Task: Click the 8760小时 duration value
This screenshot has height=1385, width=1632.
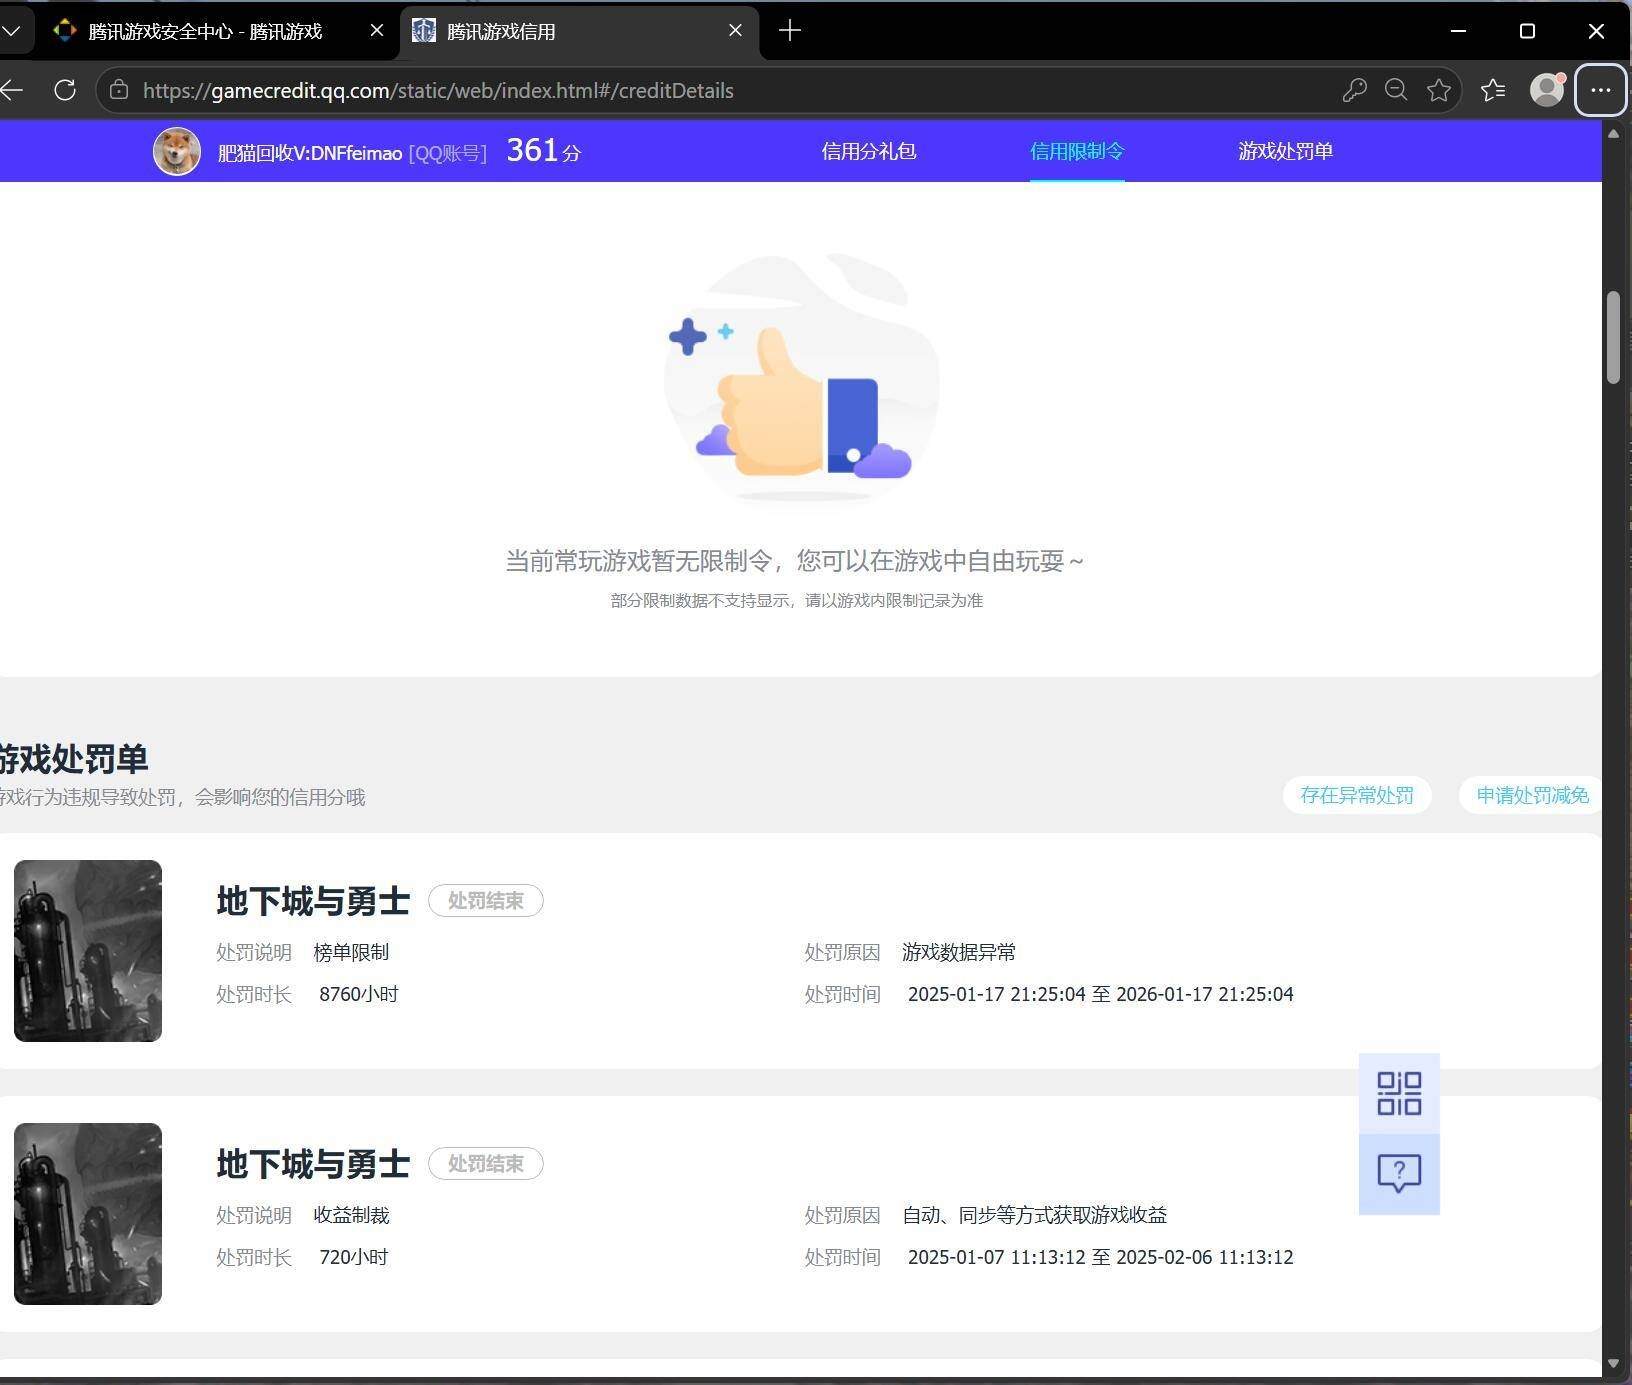Action: point(359,994)
